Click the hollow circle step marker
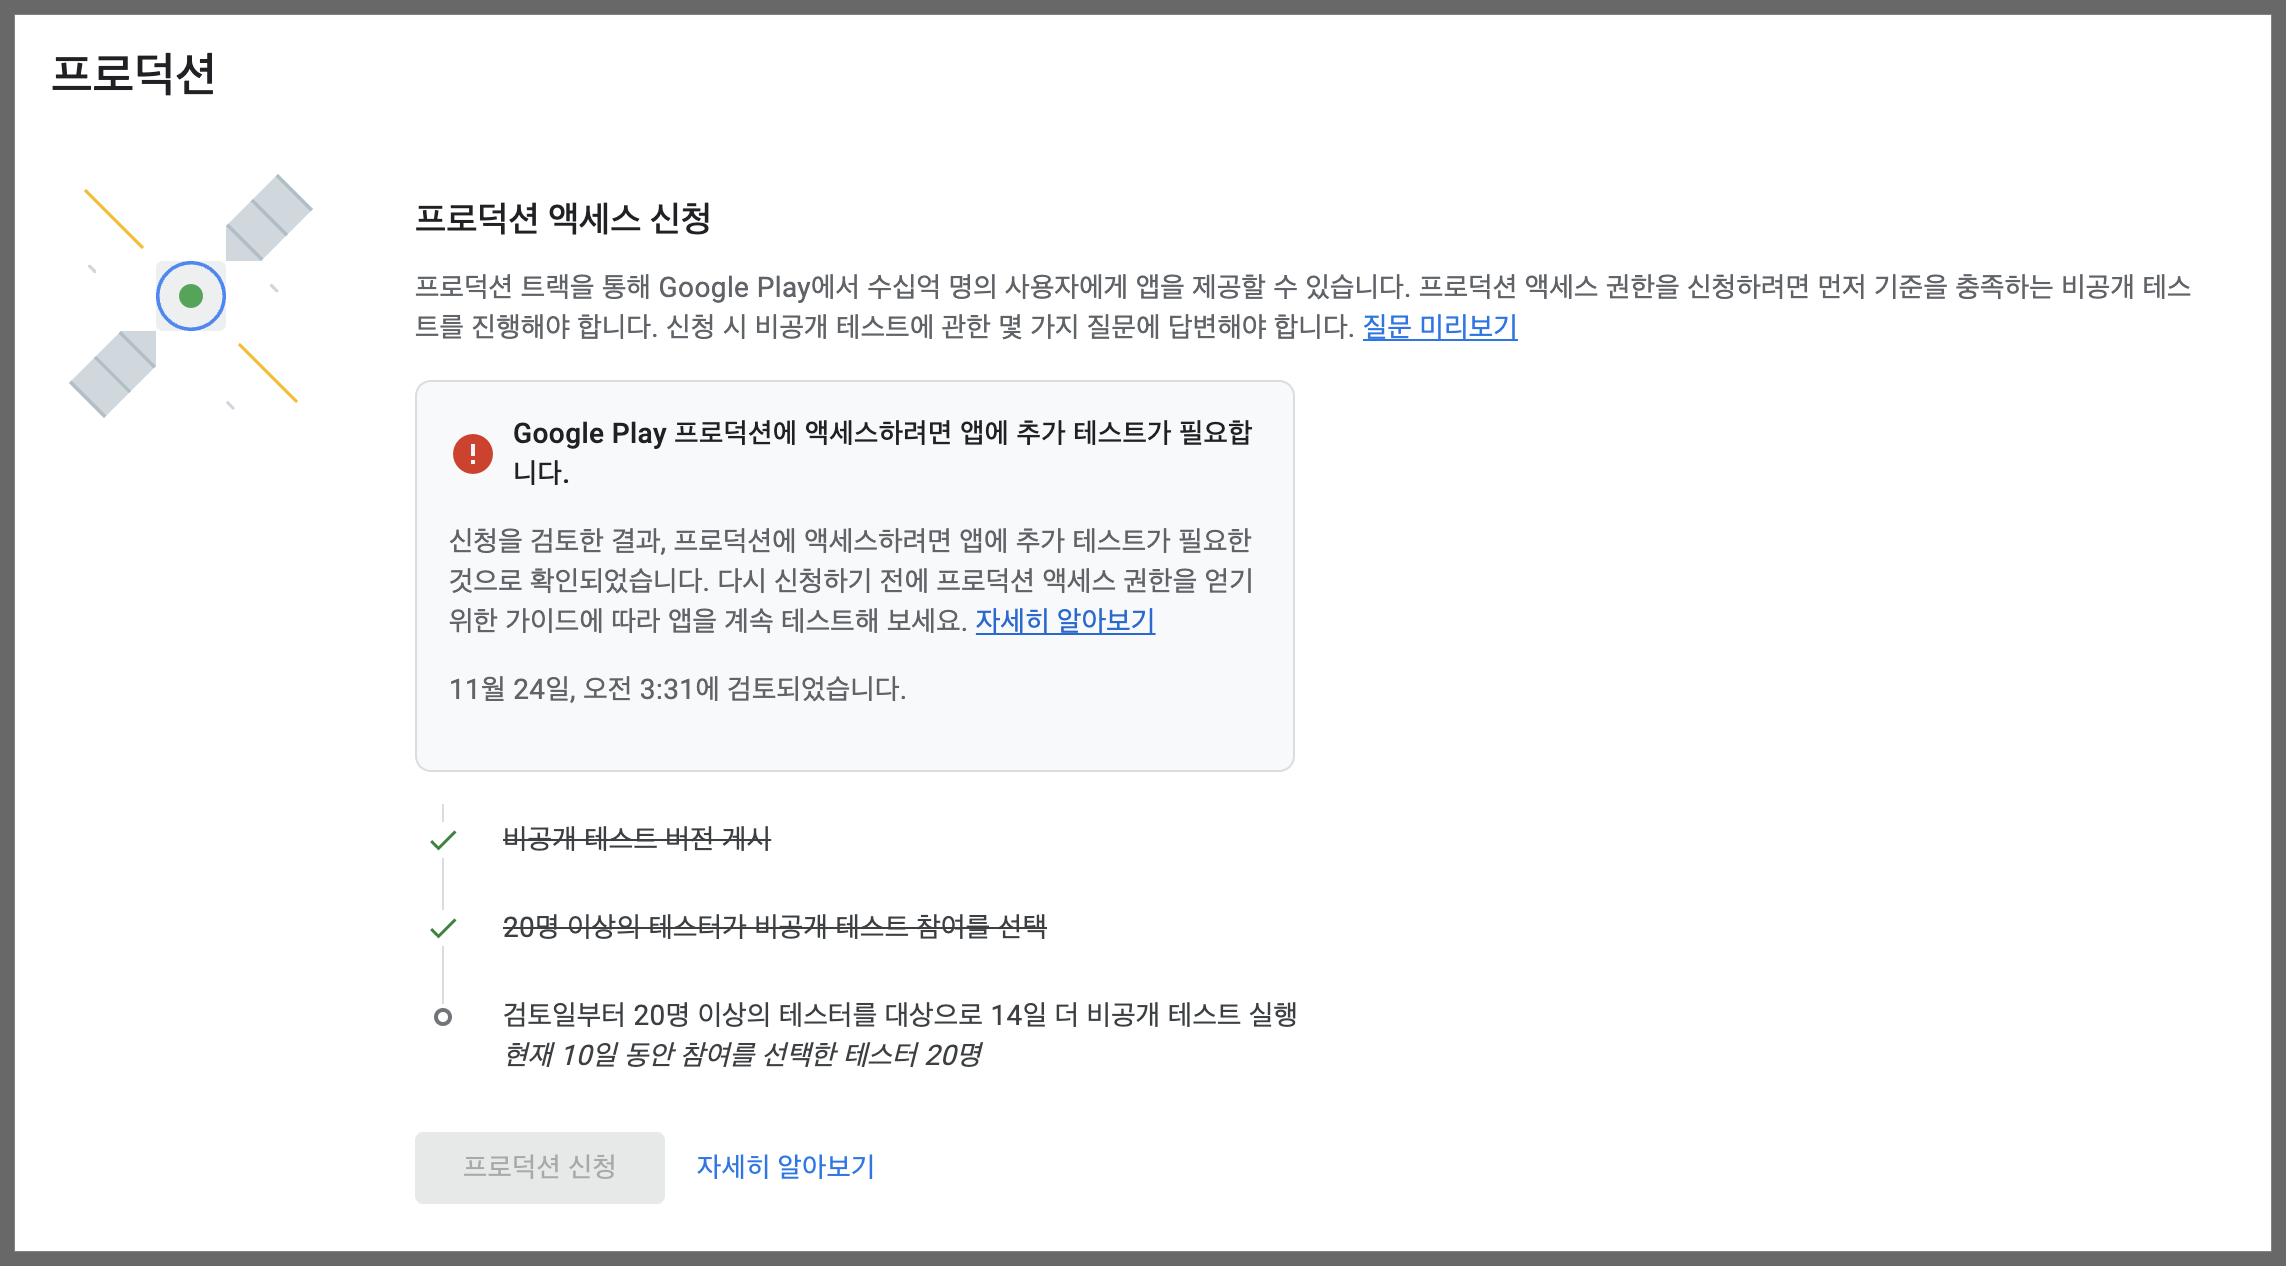 tap(443, 1017)
